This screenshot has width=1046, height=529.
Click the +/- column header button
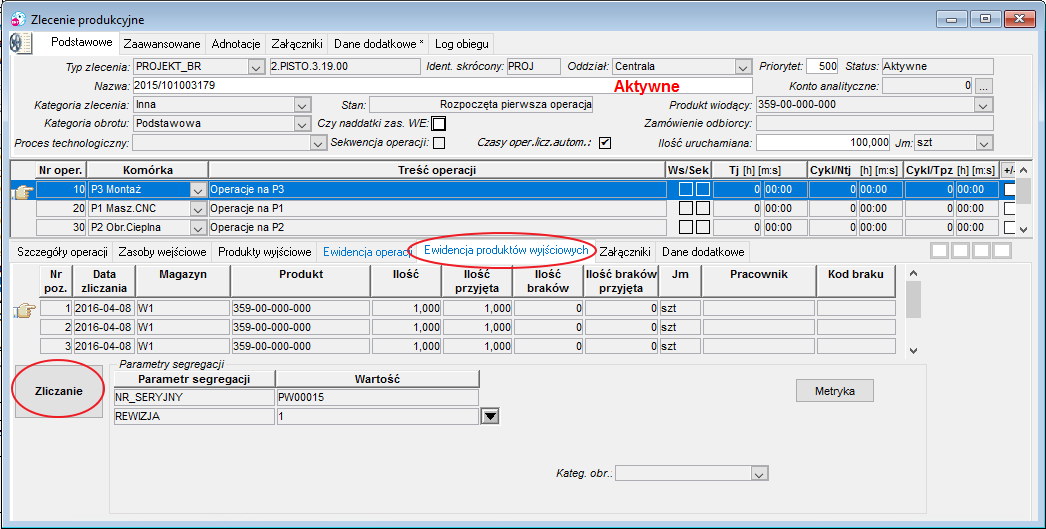(1009, 170)
